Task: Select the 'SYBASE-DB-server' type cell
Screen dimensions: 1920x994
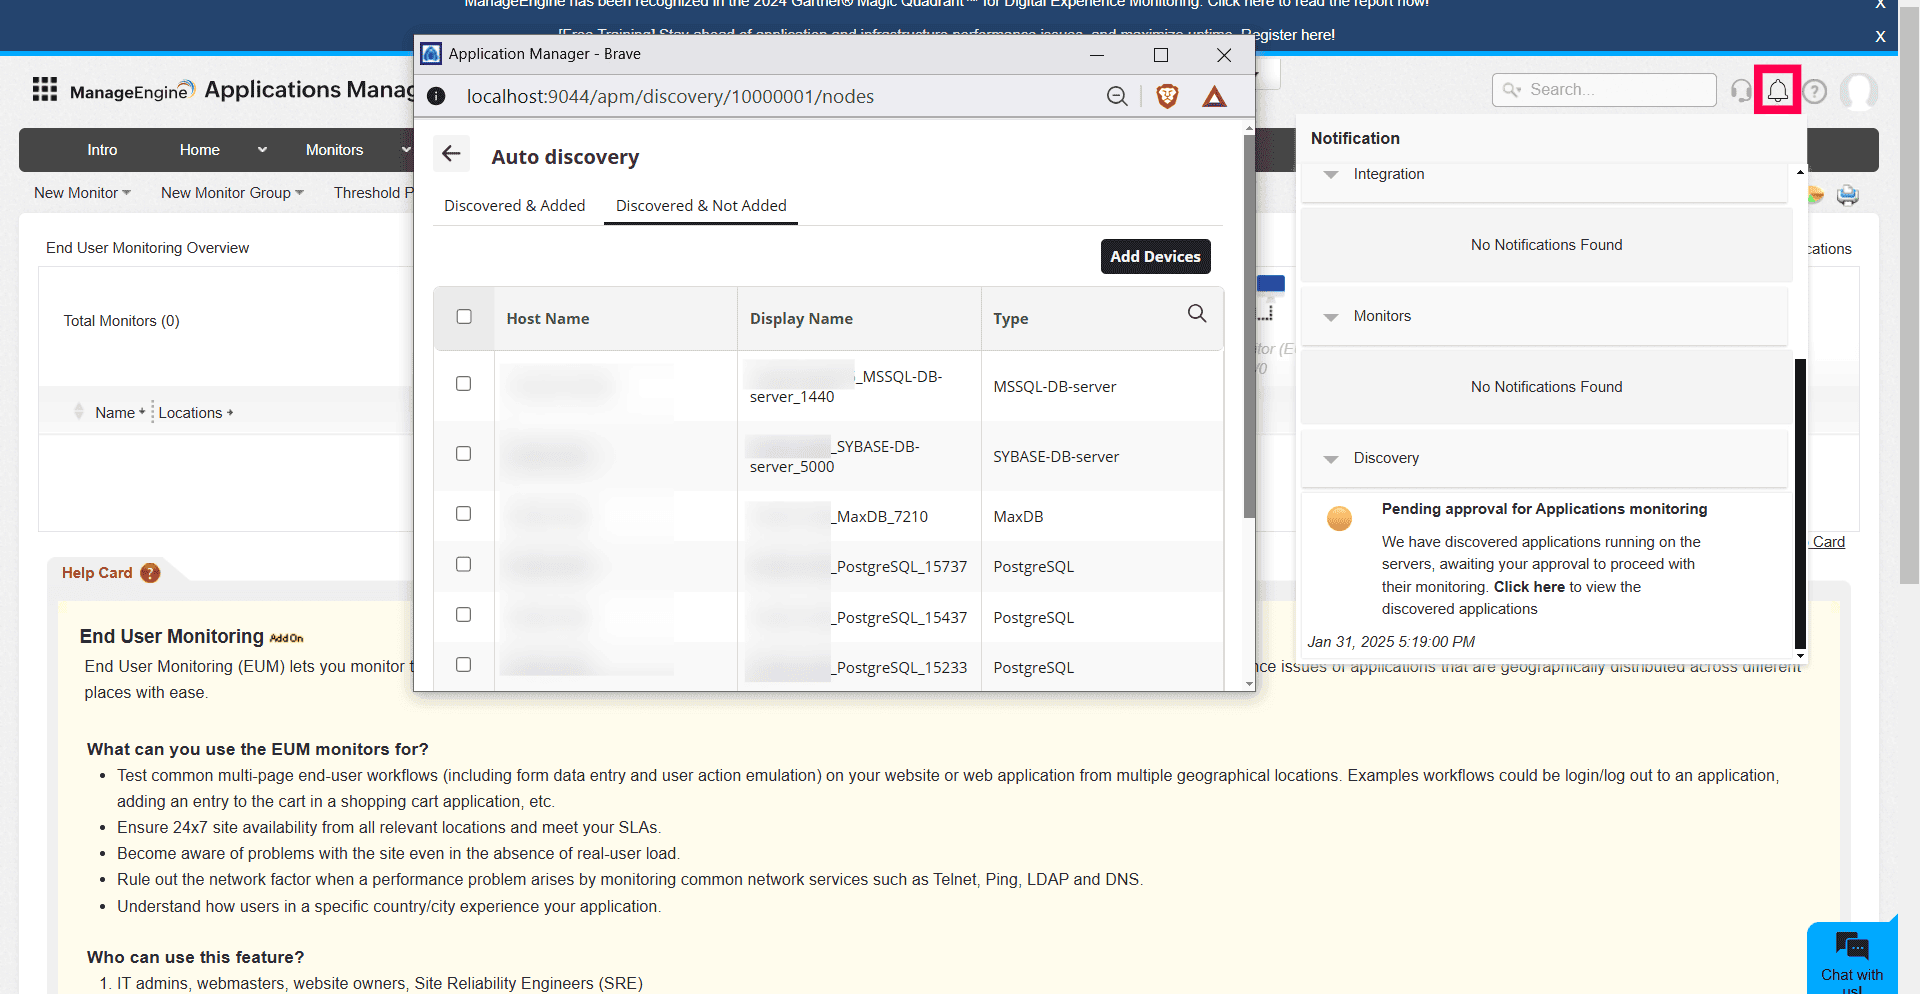Action: [1056, 457]
